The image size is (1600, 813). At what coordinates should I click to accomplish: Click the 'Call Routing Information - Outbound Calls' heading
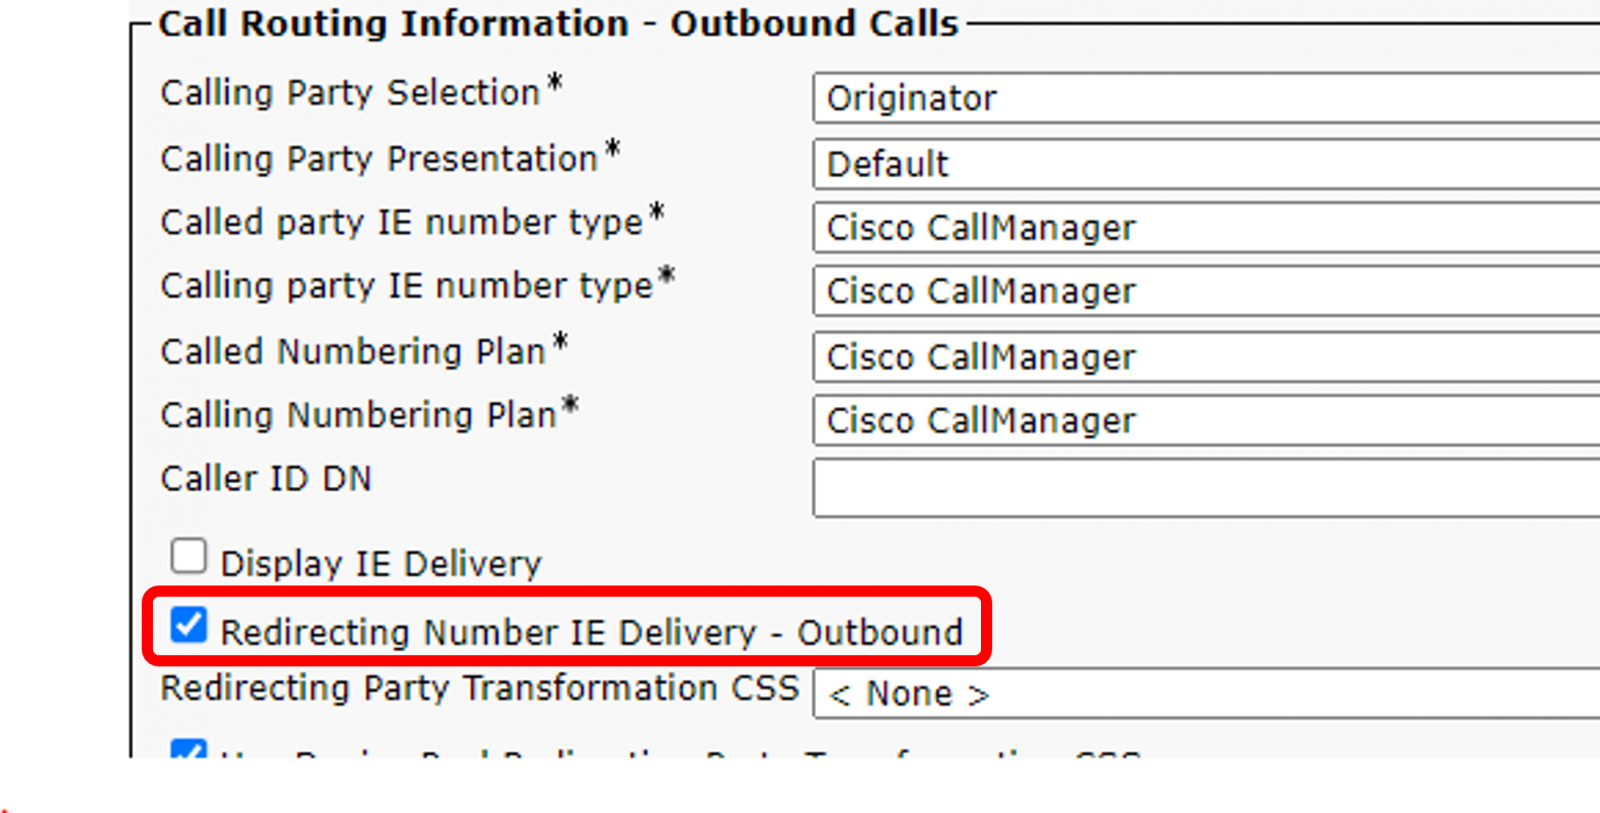click(558, 24)
